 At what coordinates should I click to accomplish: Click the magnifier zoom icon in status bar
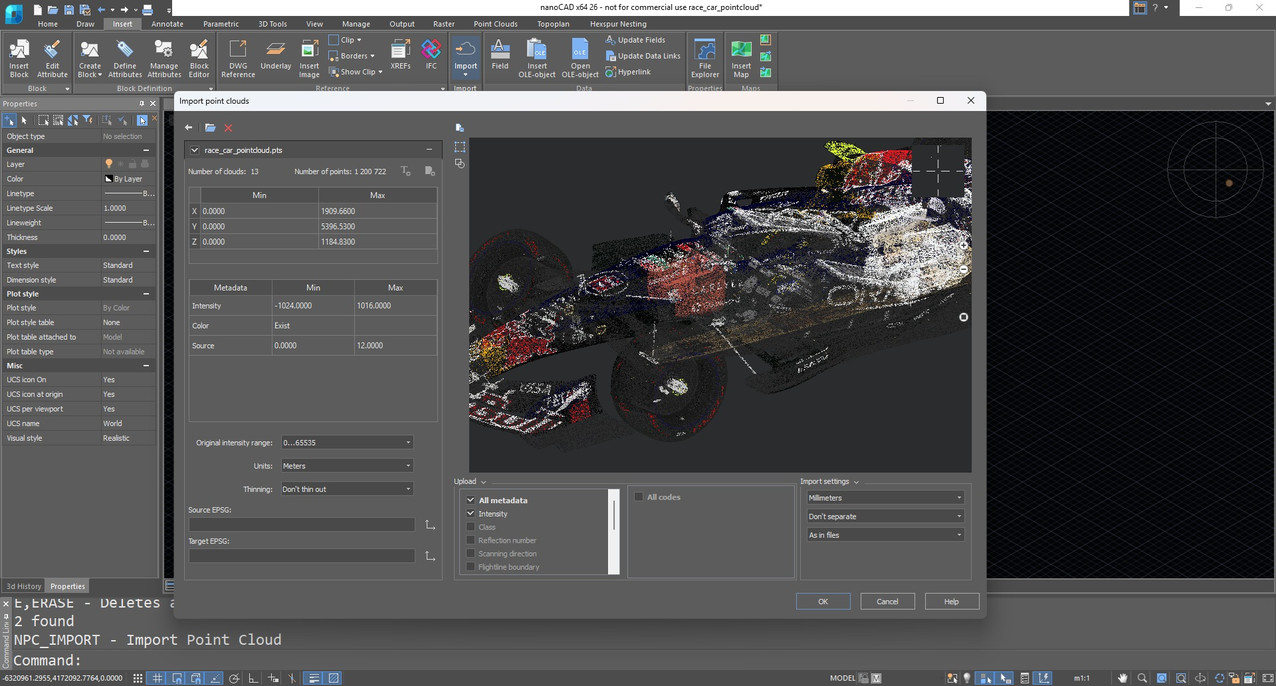point(1142,678)
